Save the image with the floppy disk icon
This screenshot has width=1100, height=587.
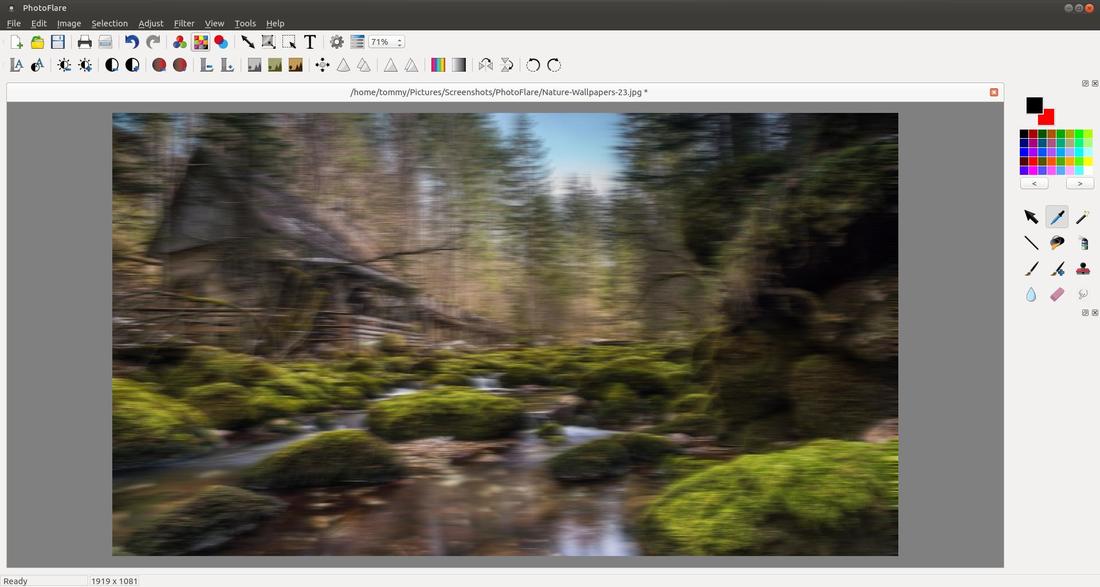[x=58, y=42]
